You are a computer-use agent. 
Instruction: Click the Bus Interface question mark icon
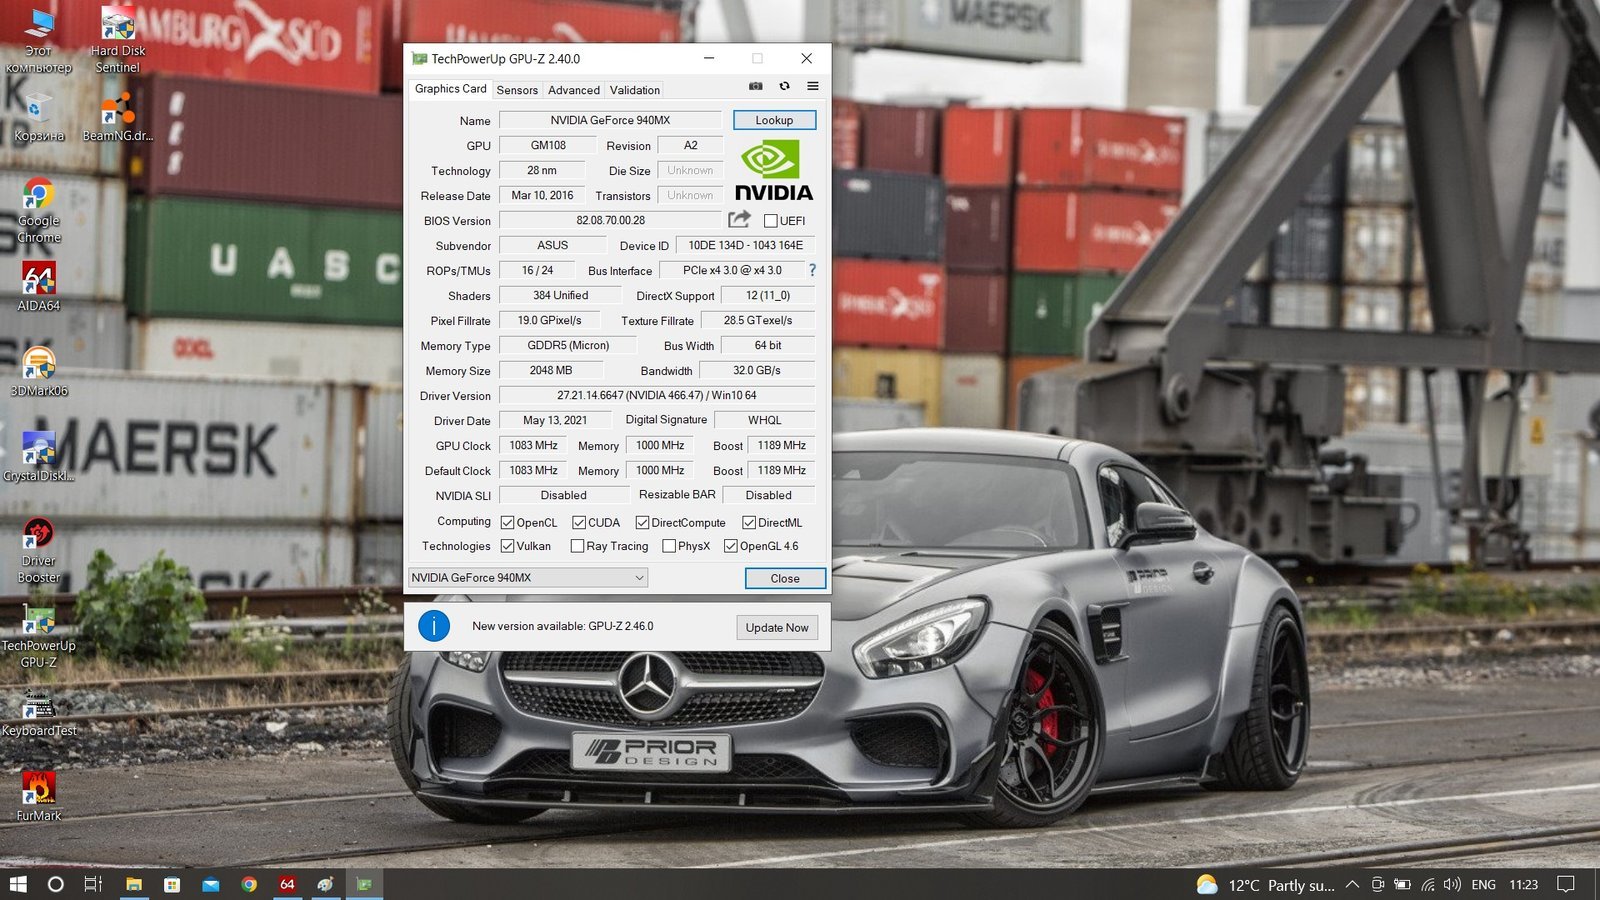coord(812,270)
